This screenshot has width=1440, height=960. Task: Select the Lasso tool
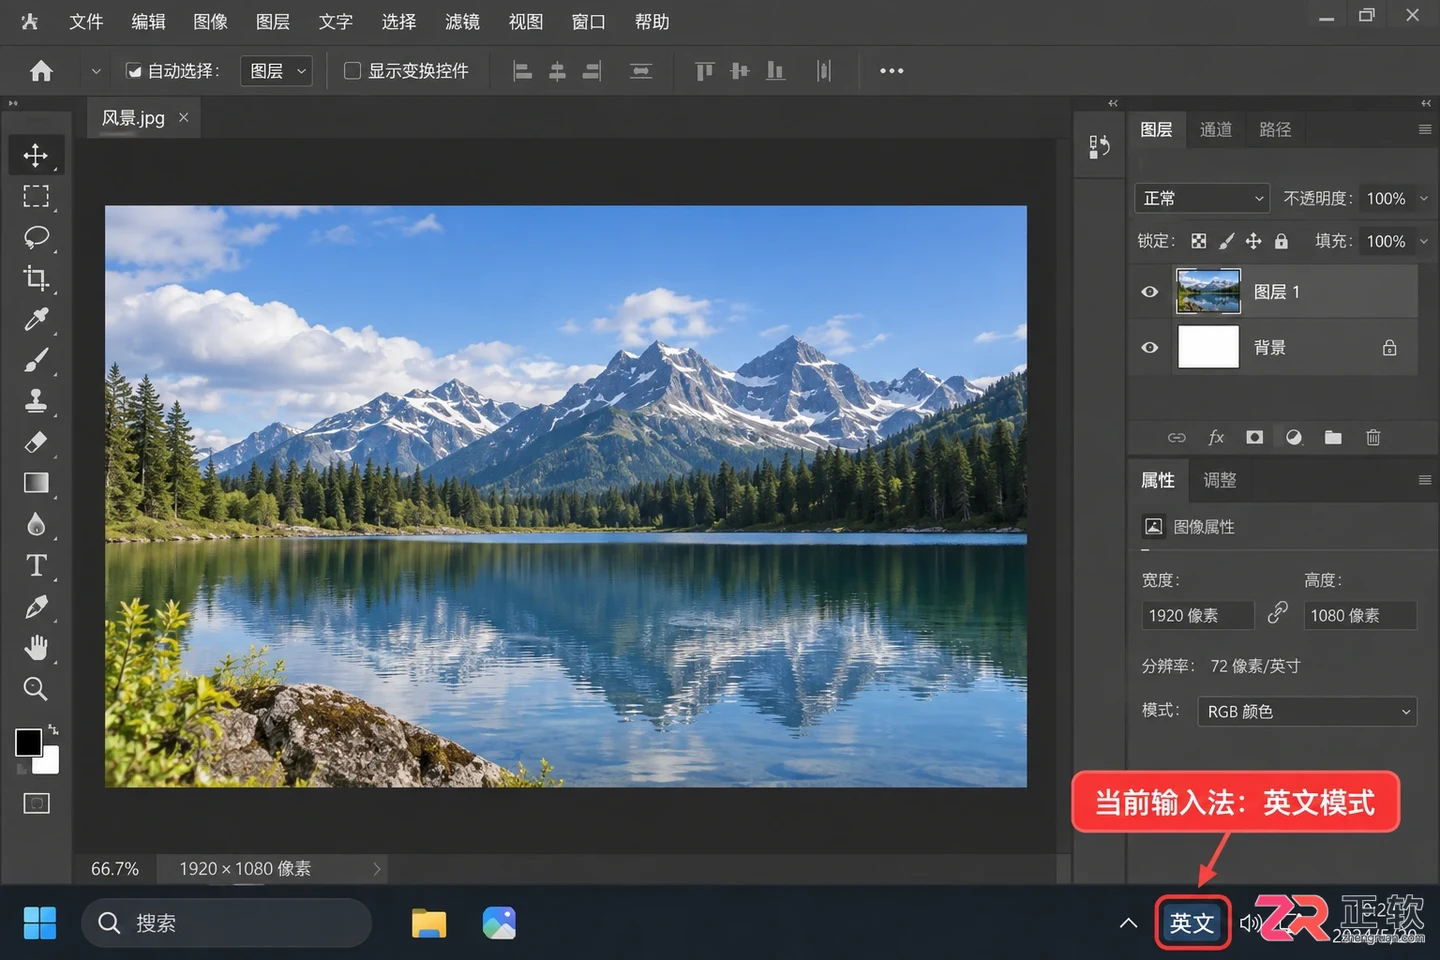click(36, 237)
